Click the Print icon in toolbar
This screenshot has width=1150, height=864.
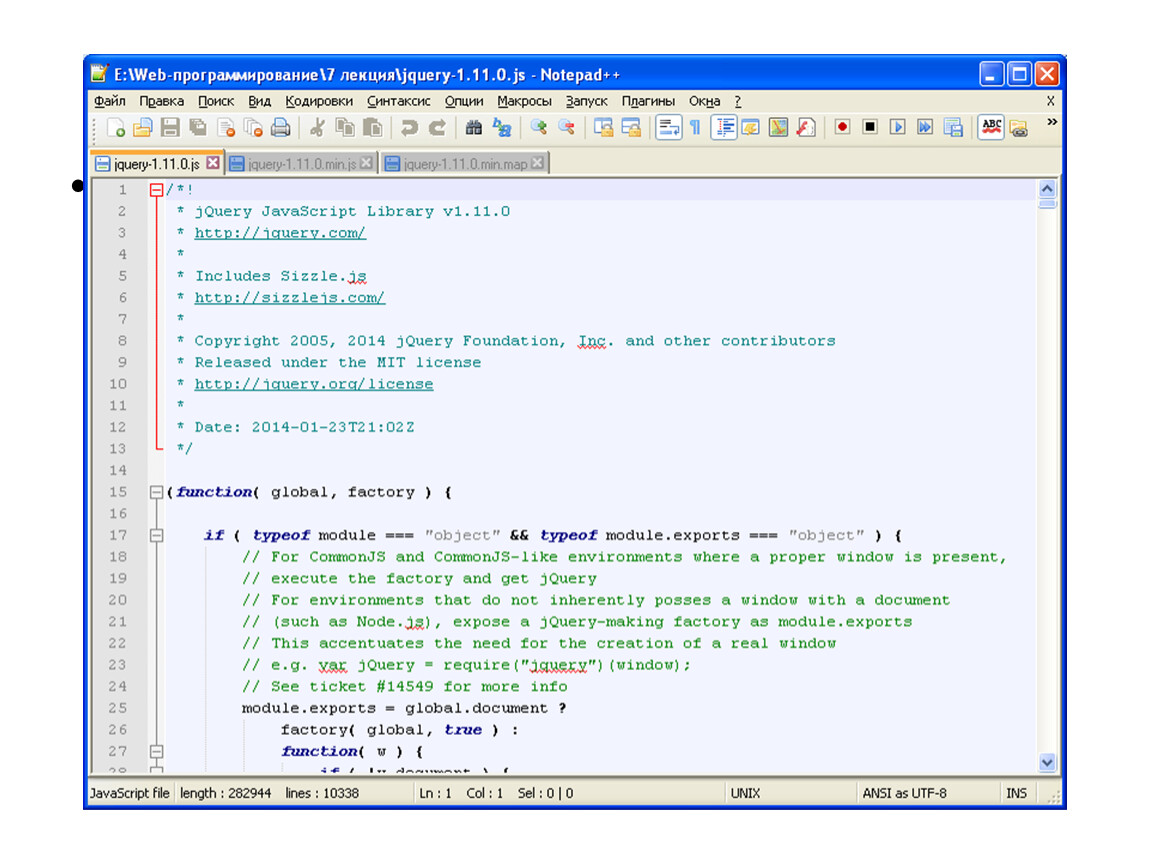pos(280,127)
